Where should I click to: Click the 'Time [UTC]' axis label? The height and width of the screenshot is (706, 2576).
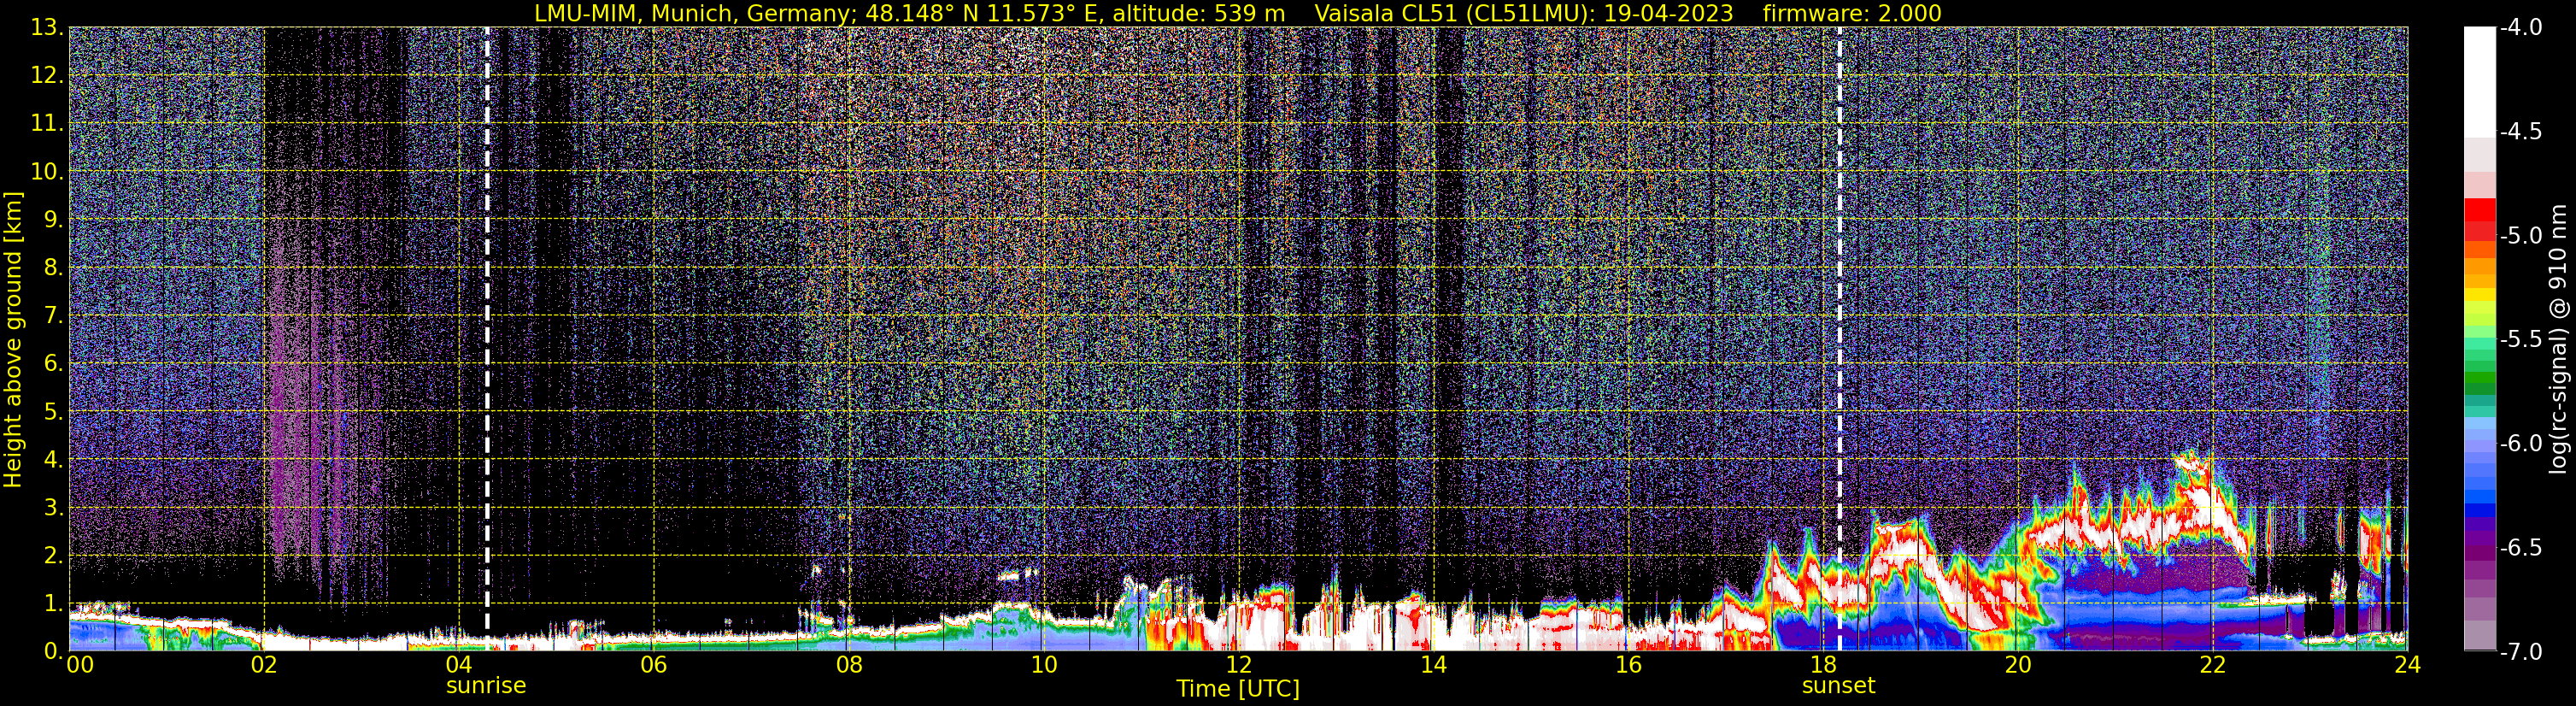click(x=1238, y=688)
